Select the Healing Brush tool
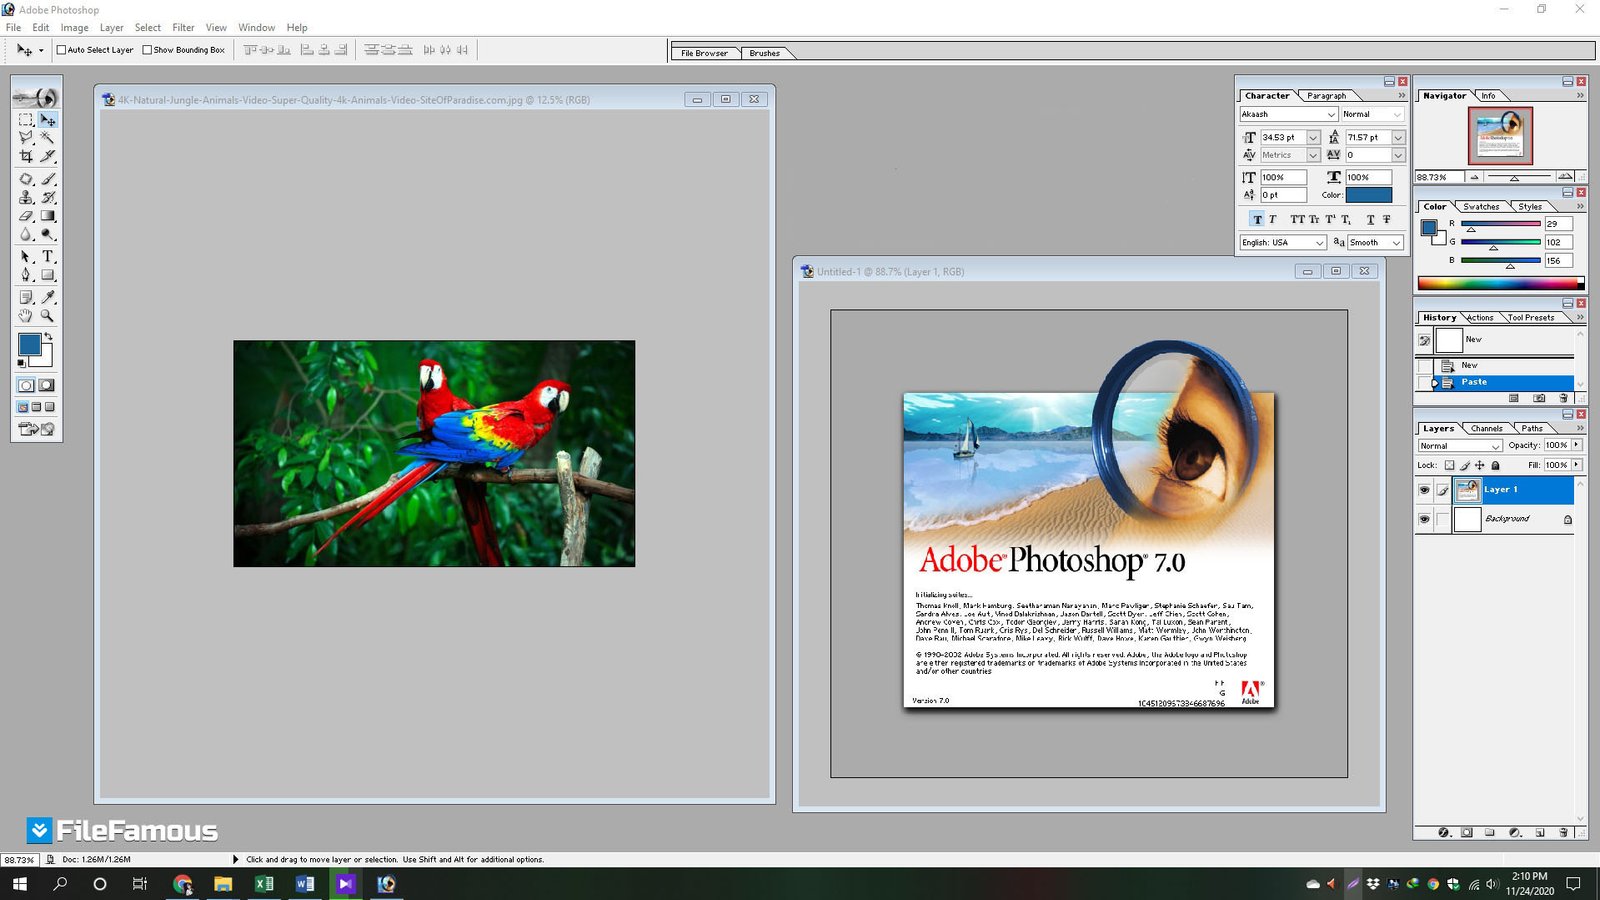Image resolution: width=1600 pixels, height=900 pixels. click(26, 180)
